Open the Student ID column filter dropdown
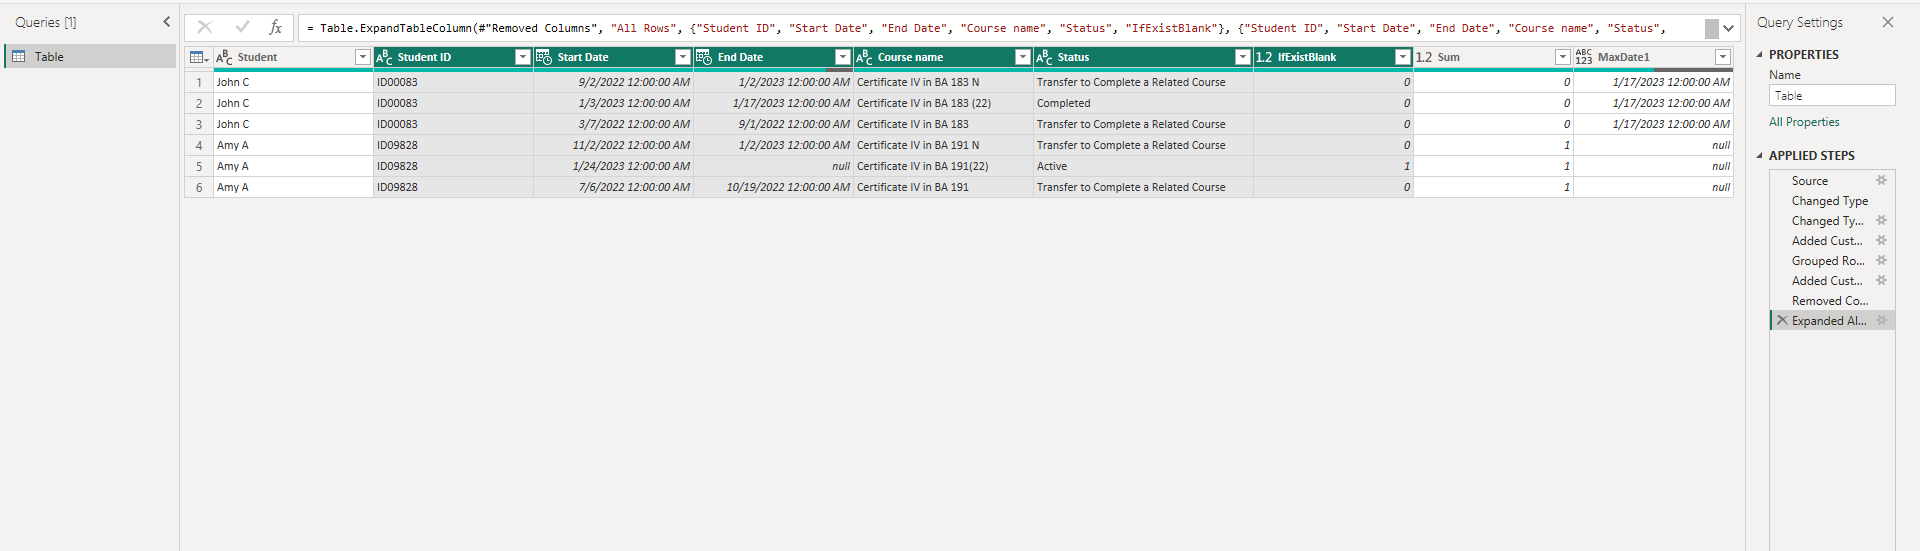This screenshot has width=1920, height=551. pos(523,57)
